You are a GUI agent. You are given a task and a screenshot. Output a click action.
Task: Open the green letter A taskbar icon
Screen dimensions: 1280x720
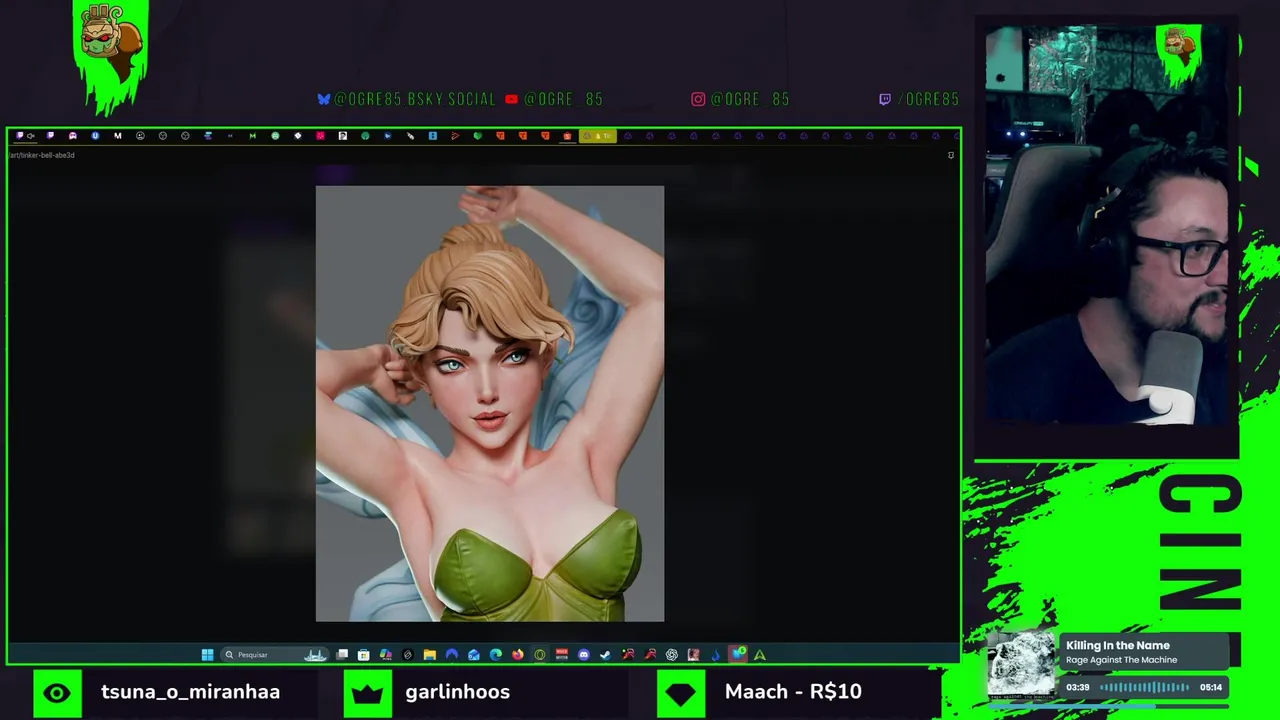tap(760, 655)
